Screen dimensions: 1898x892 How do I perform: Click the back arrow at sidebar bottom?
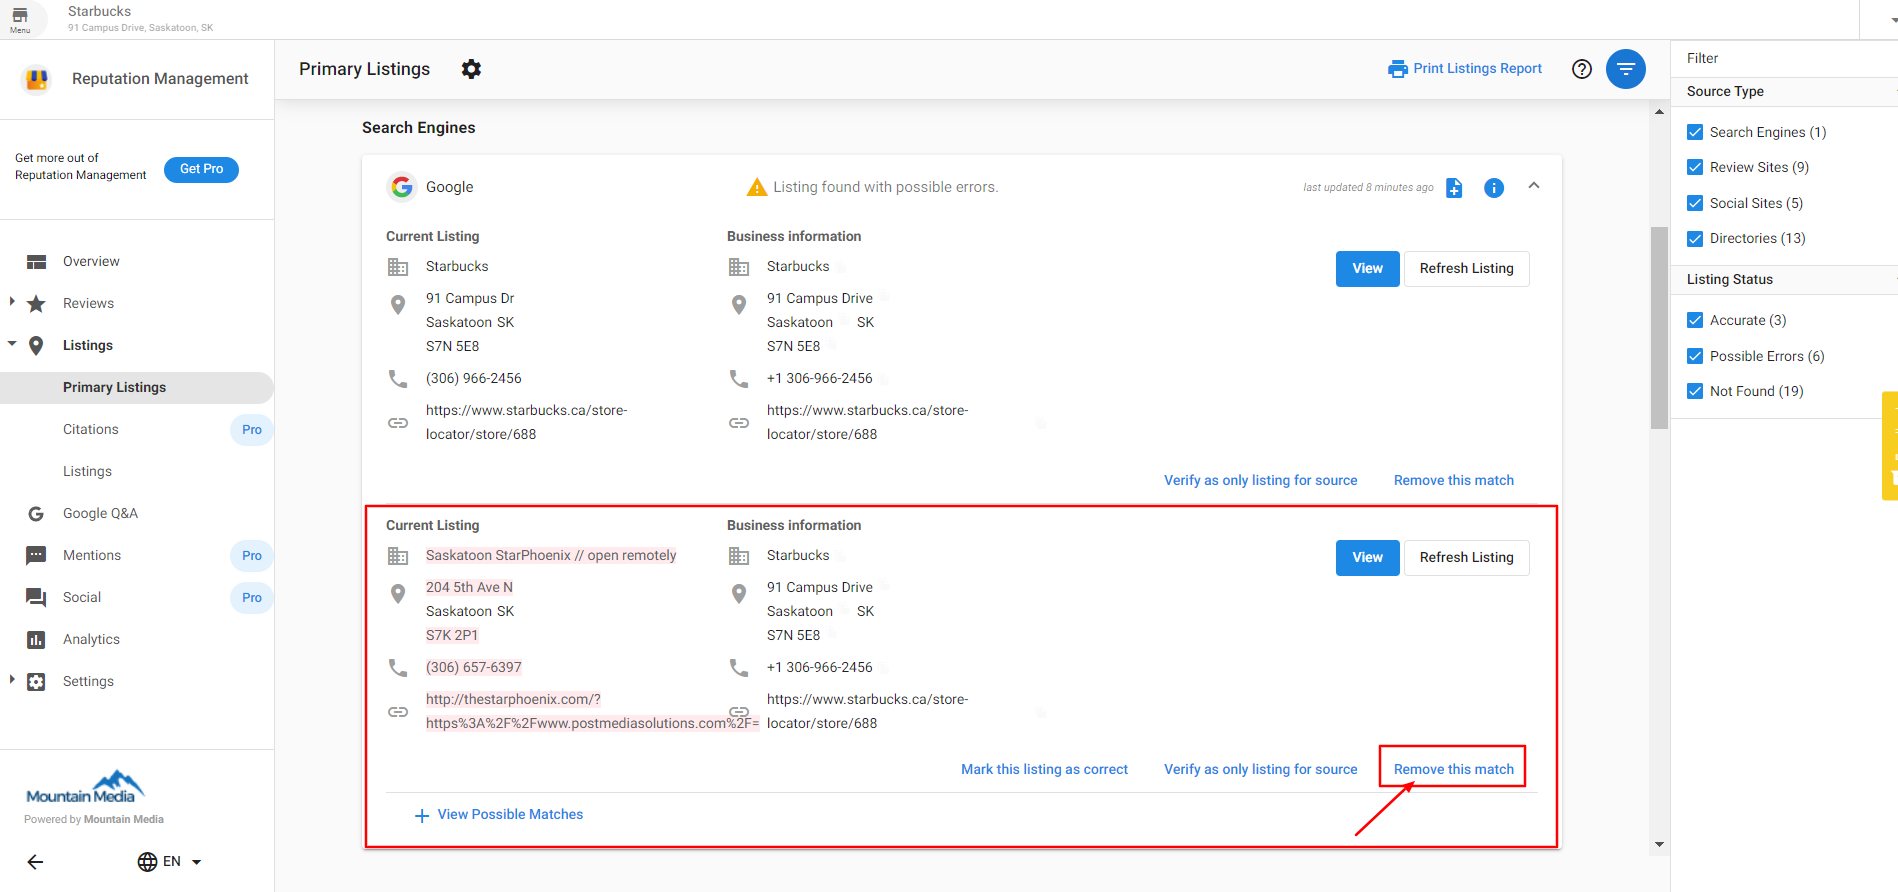[36, 862]
